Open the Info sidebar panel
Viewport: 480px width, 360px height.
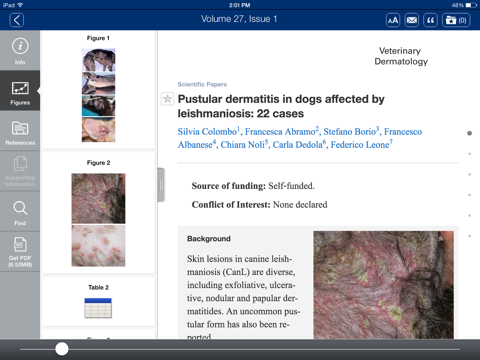click(x=20, y=51)
